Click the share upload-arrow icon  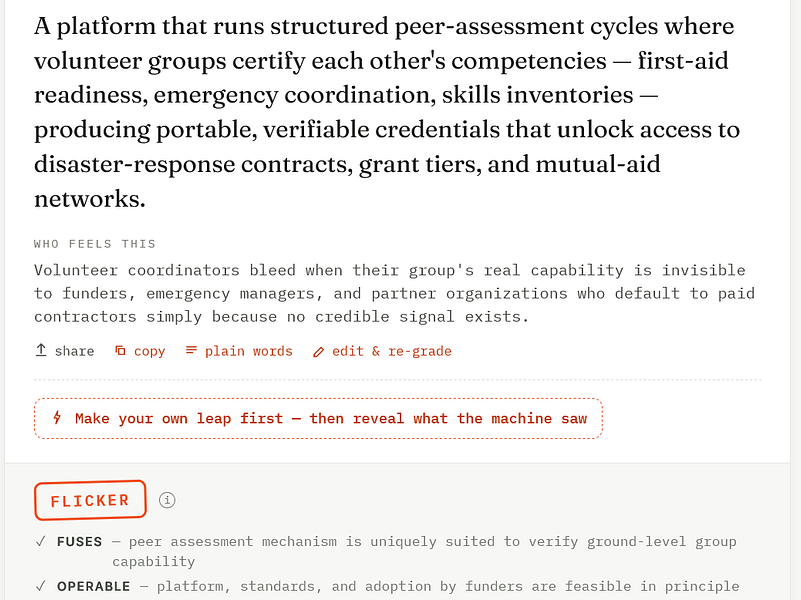[41, 350]
